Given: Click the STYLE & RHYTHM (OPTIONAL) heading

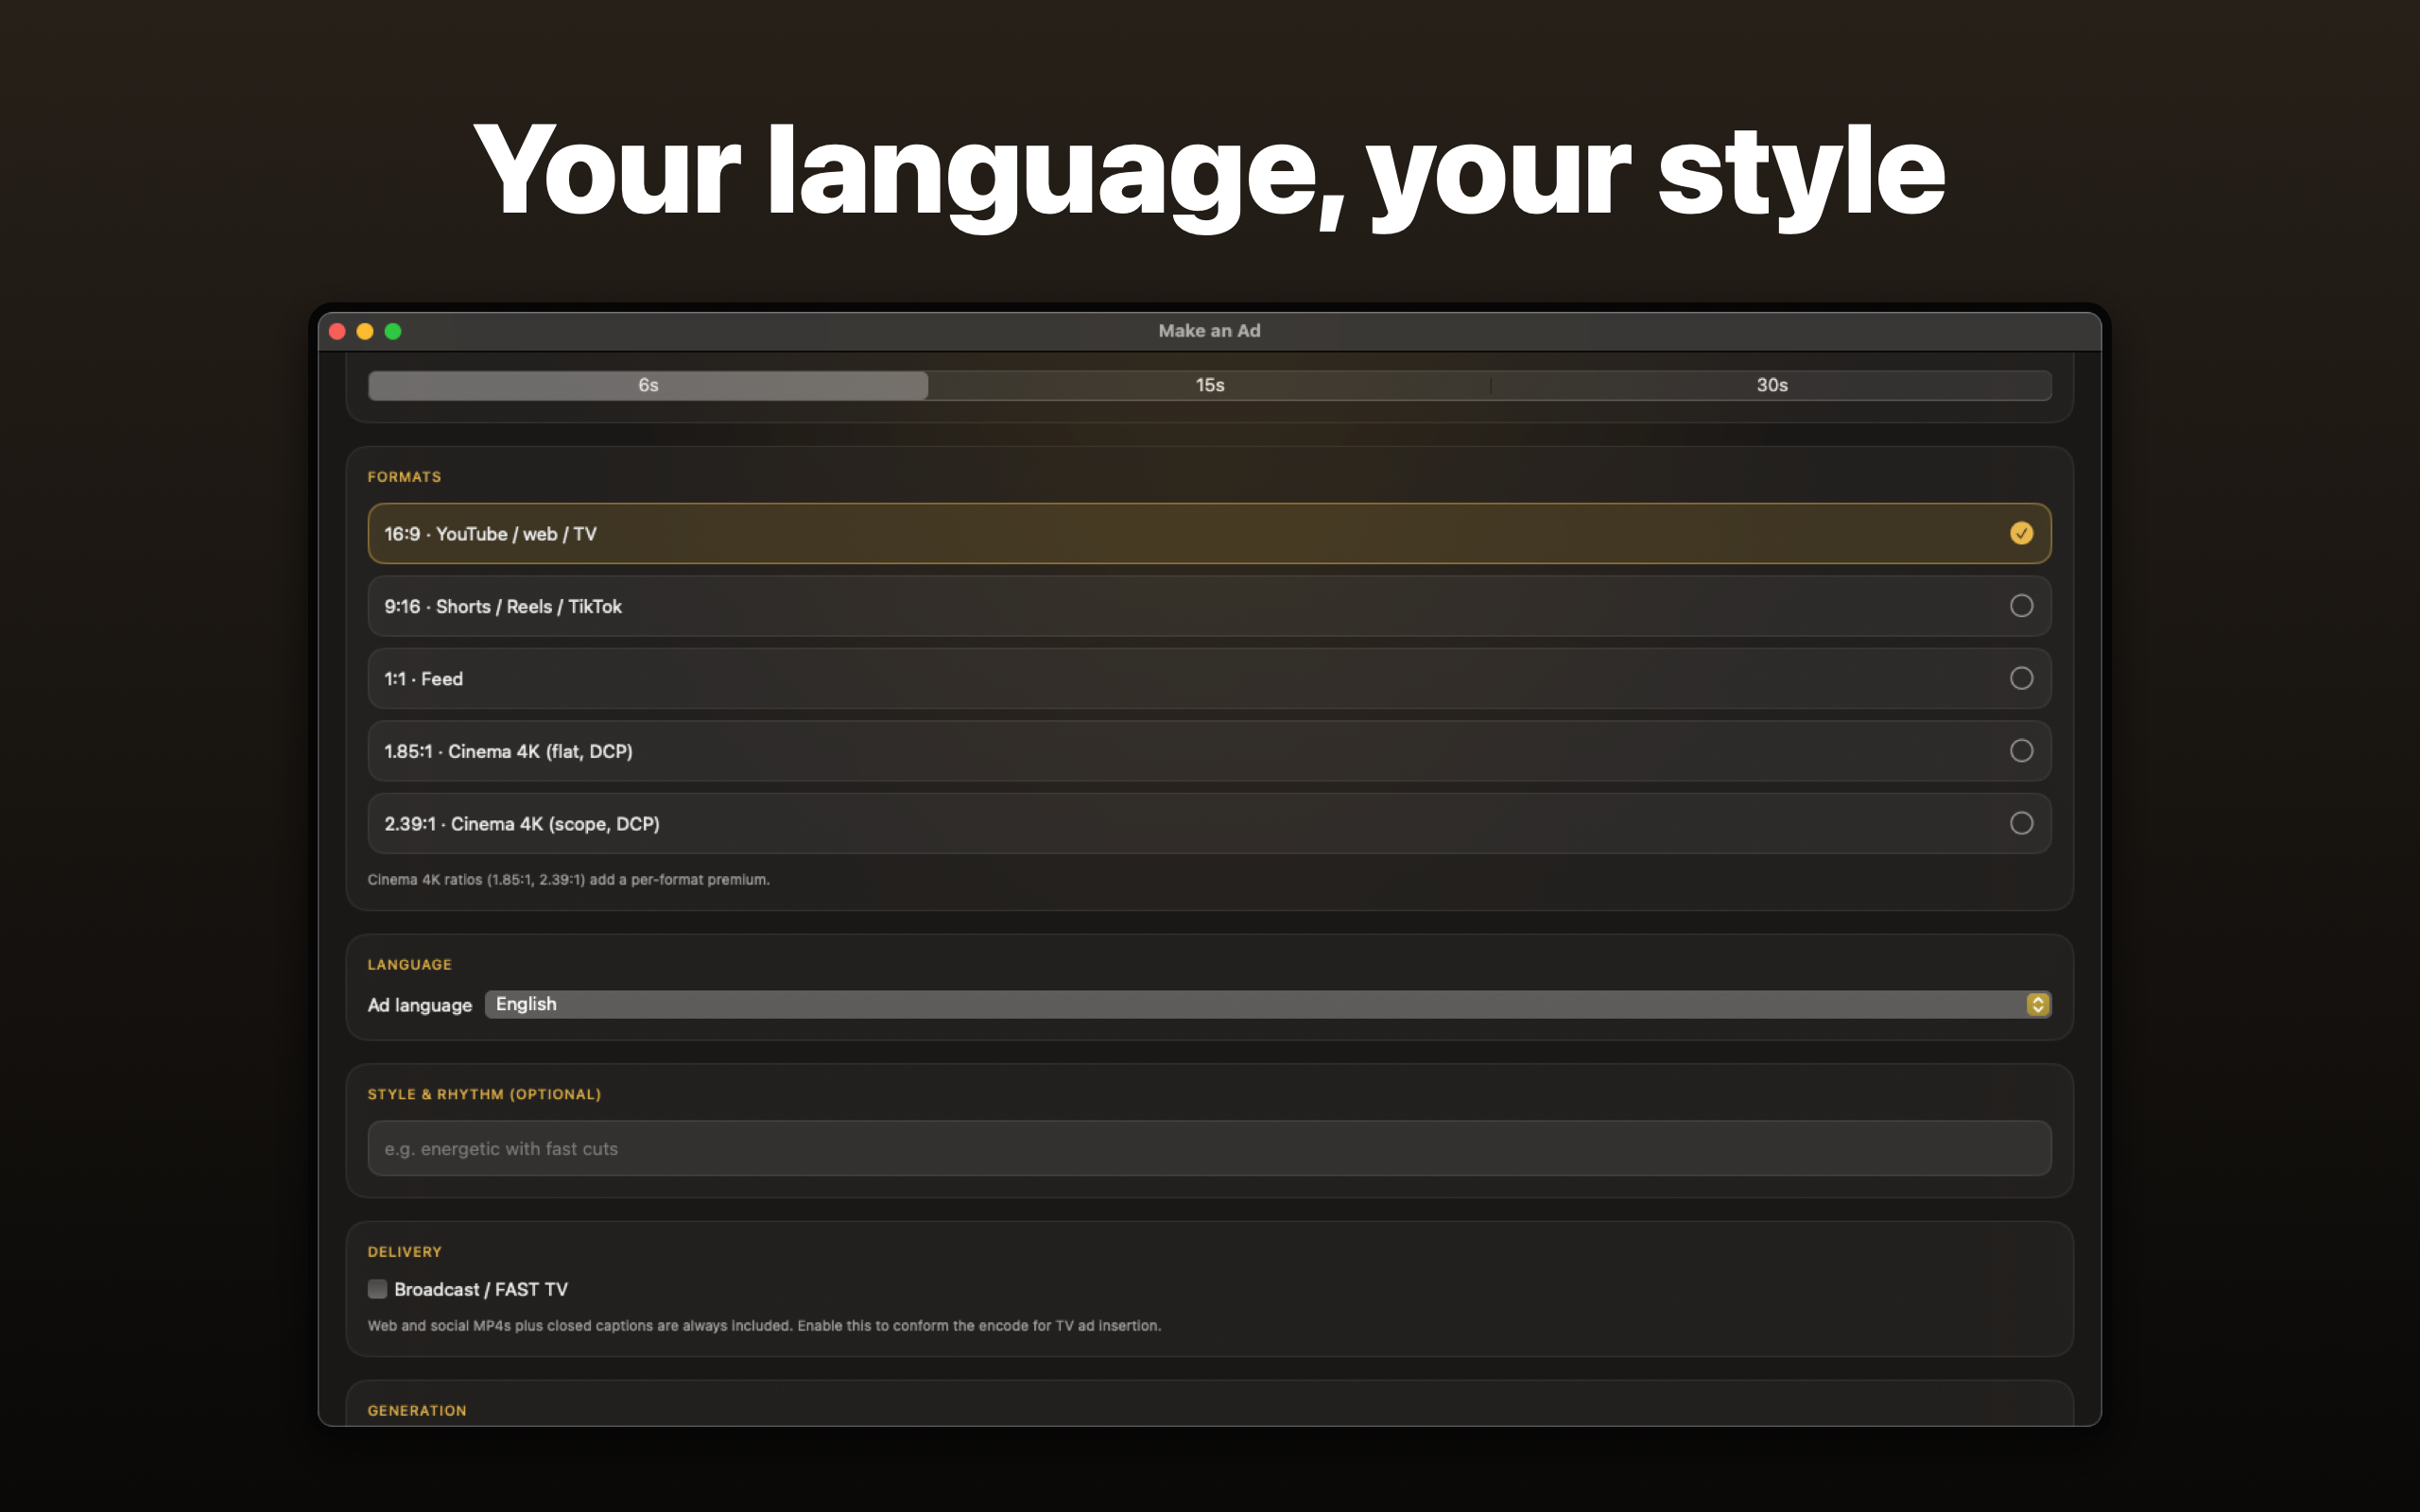Looking at the screenshot, I should pos(484,1094).
